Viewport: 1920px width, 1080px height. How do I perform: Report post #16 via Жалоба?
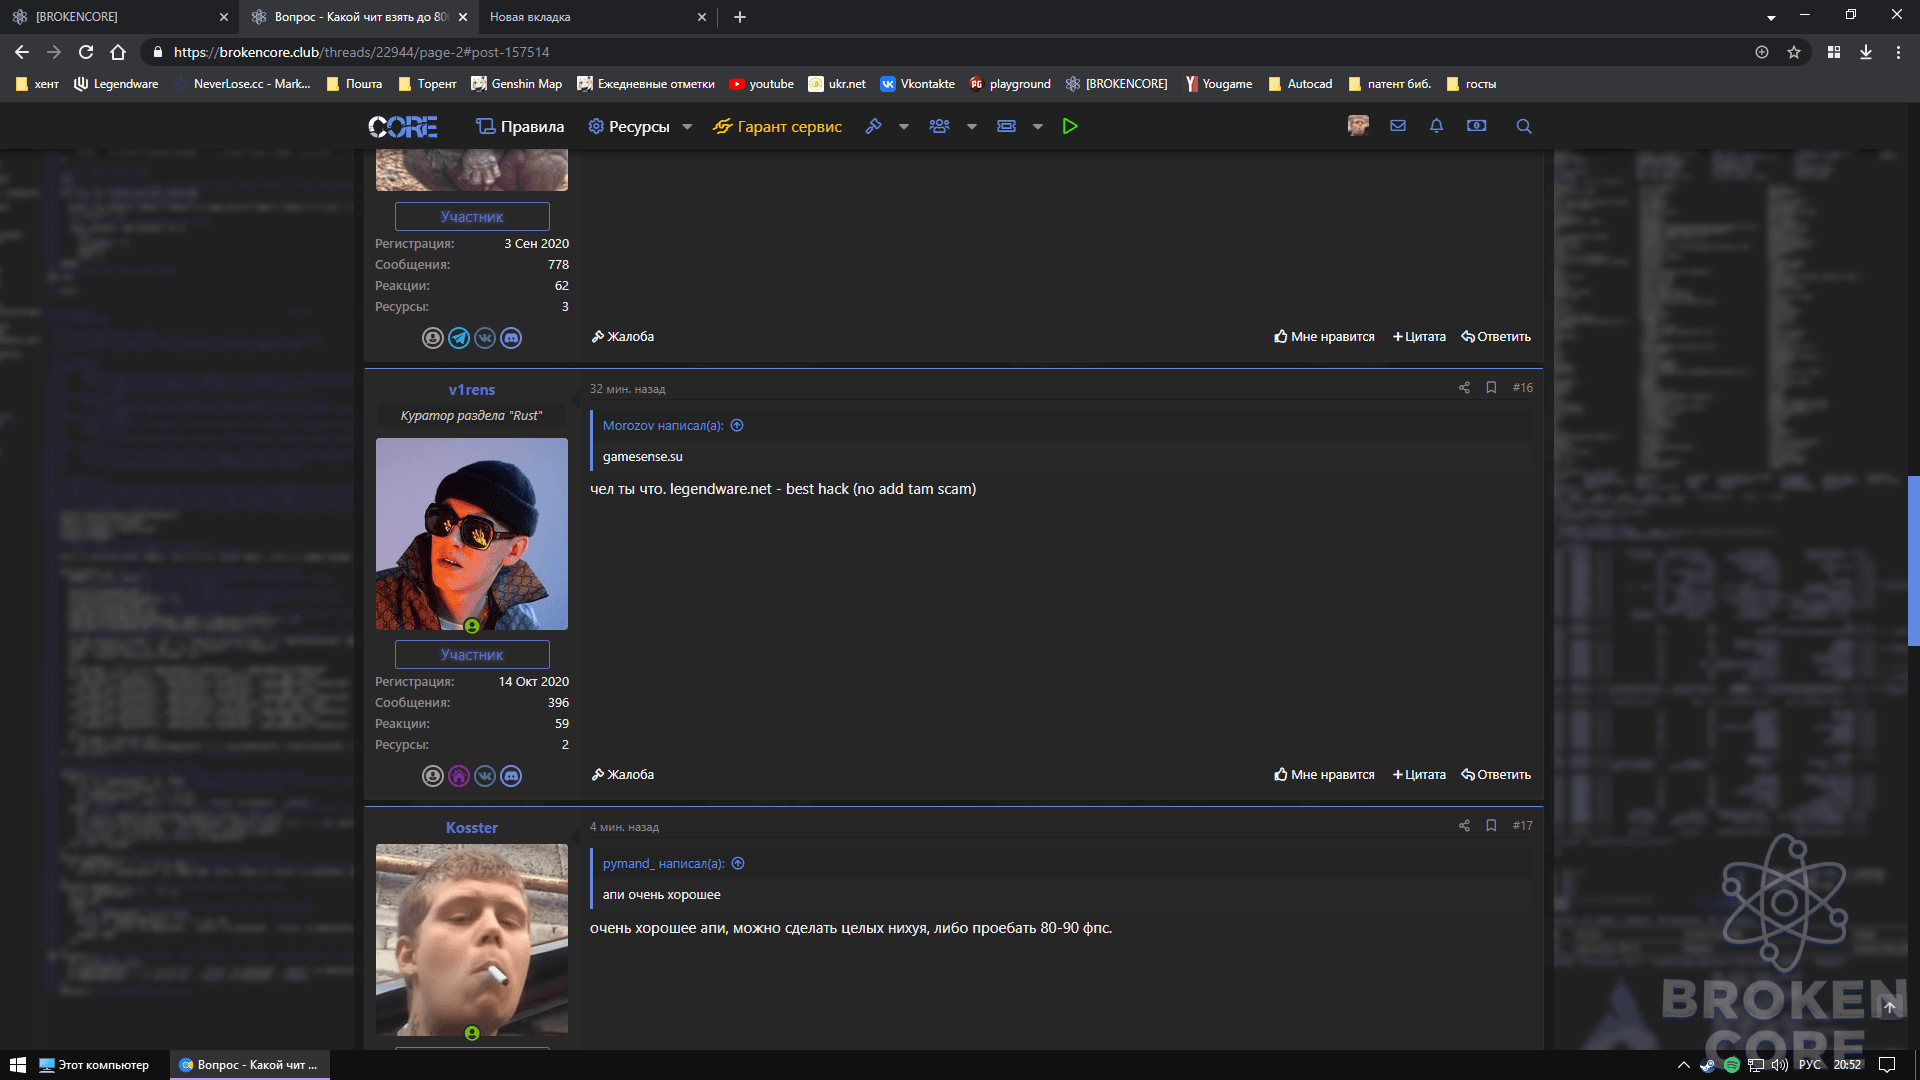(x=623, y=775)
